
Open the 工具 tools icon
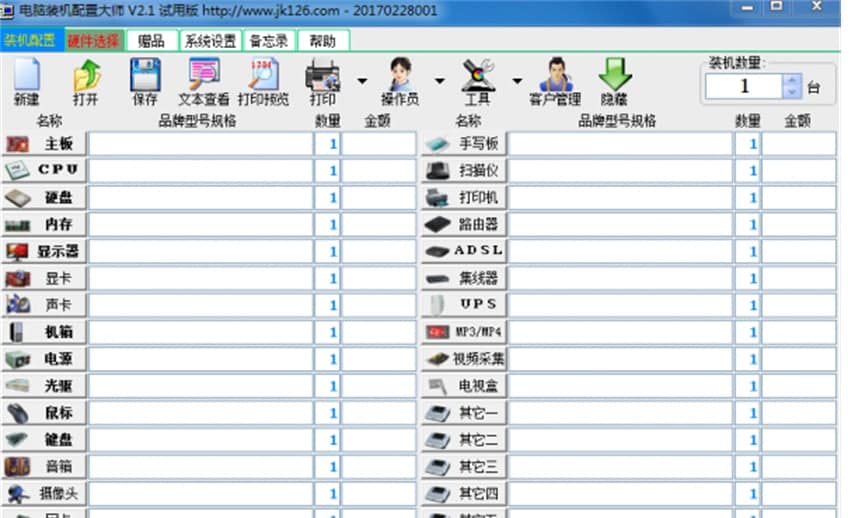tap(478, 82)
